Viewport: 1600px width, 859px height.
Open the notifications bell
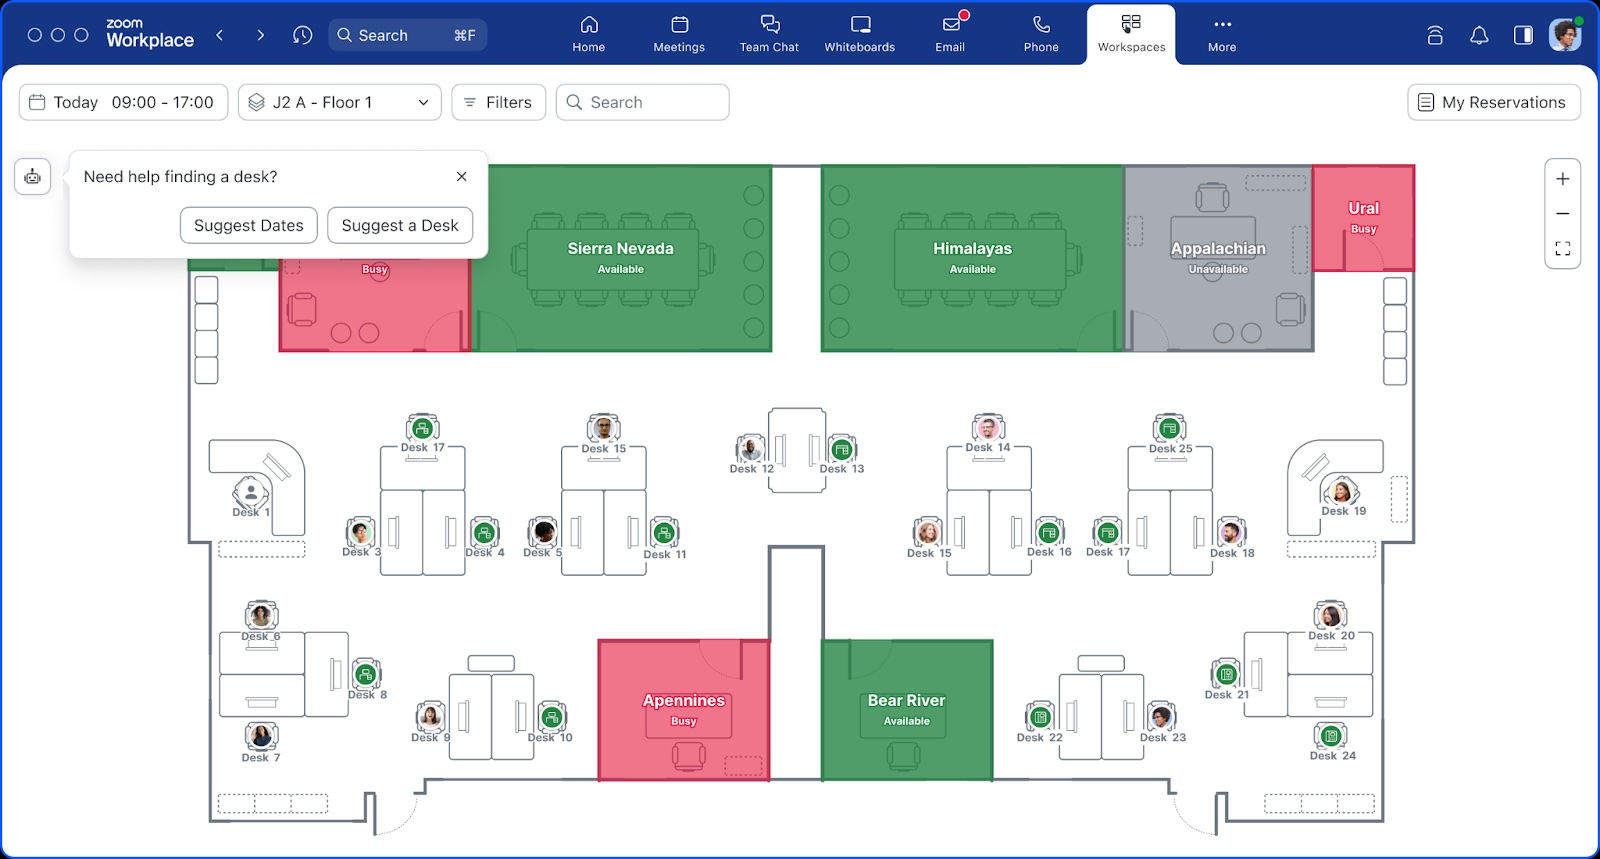pyautogui.click(x=1479, y=35)
